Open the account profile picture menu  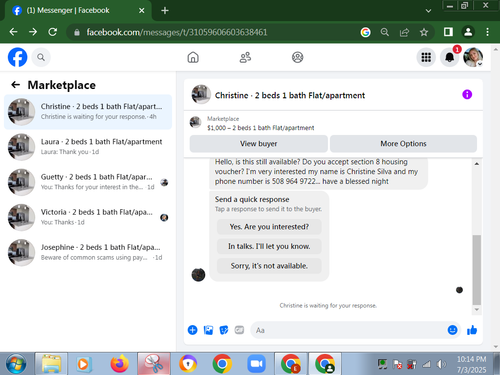point(473,57)
